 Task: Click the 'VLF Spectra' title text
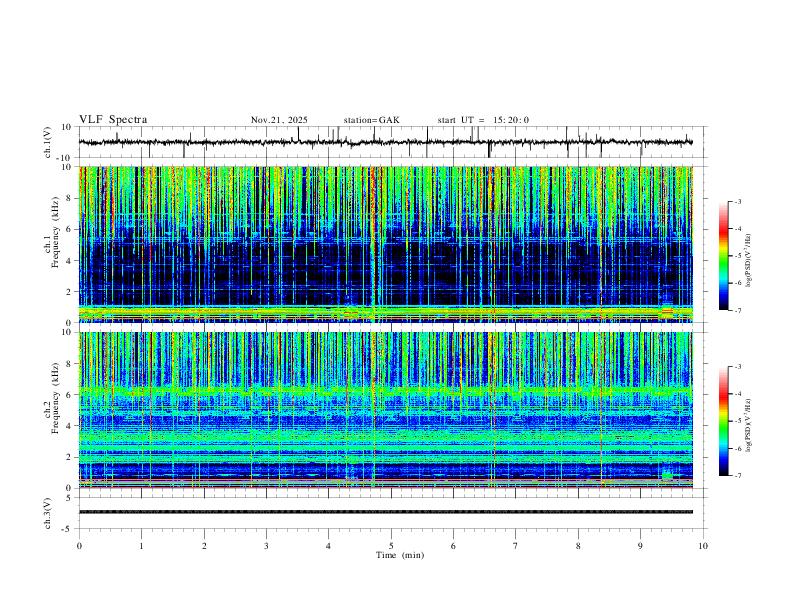point(113,120)
